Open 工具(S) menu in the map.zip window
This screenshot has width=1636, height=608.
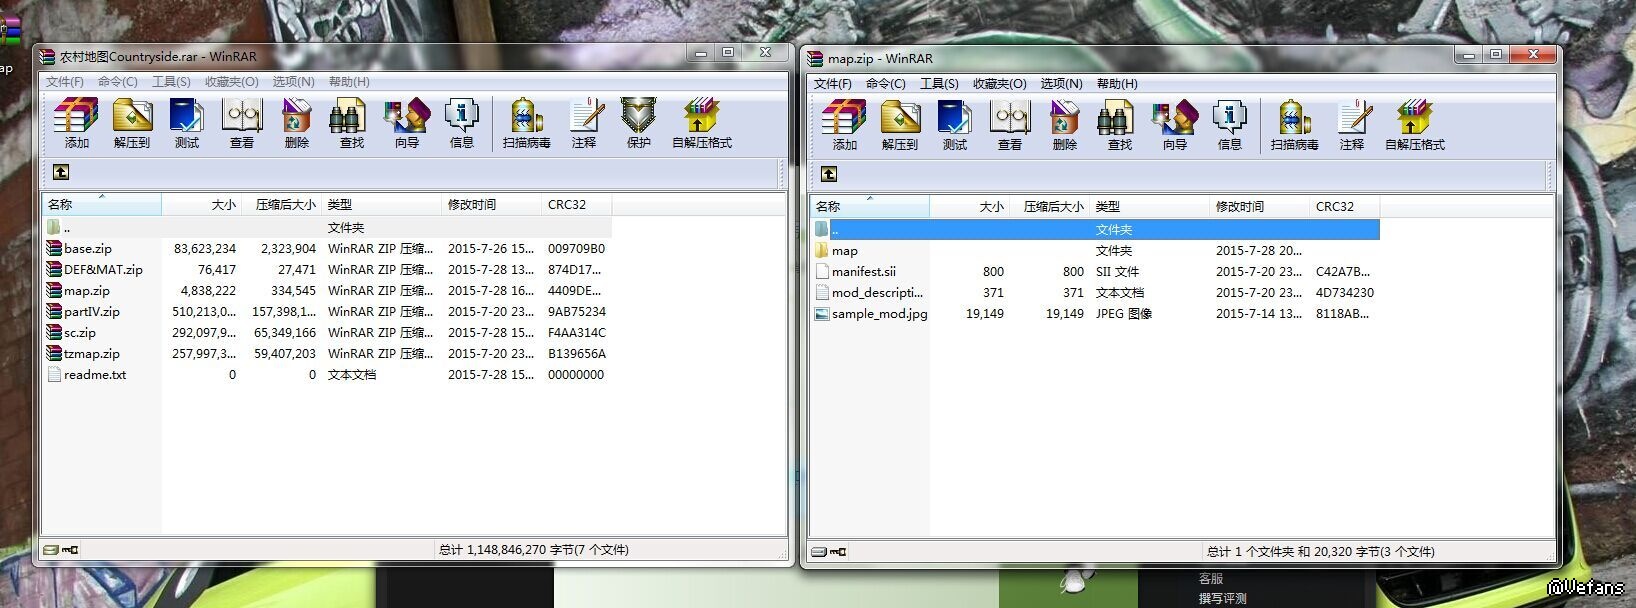[x=939, y=84]
